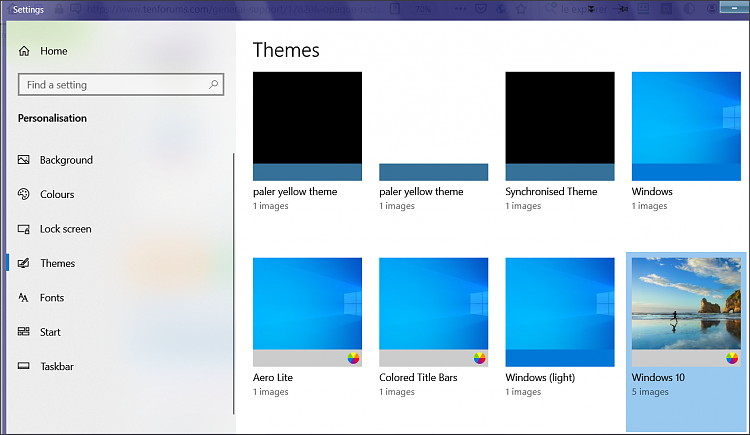
Task: Click the Fonts icon
Action: [23, 298]
